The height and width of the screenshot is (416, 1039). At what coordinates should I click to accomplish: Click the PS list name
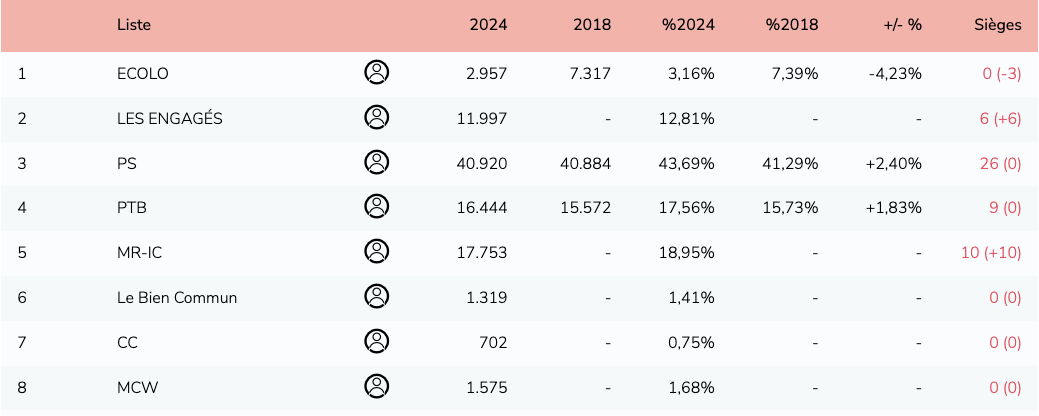click(127, 163)
